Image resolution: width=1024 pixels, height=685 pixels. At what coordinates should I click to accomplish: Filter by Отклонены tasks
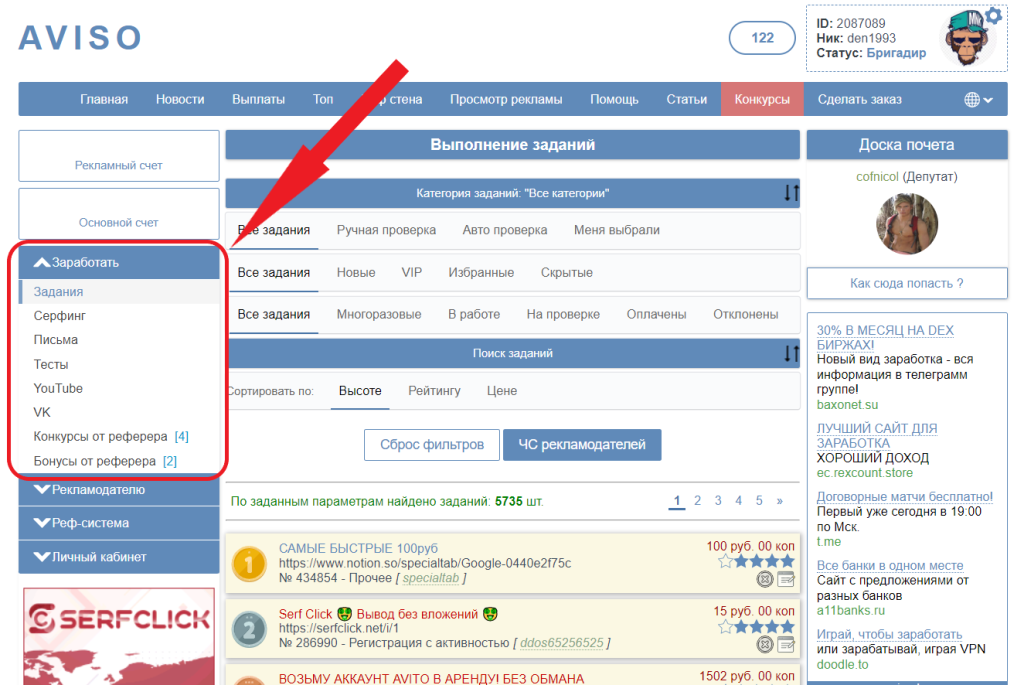[x=746, y=314]
